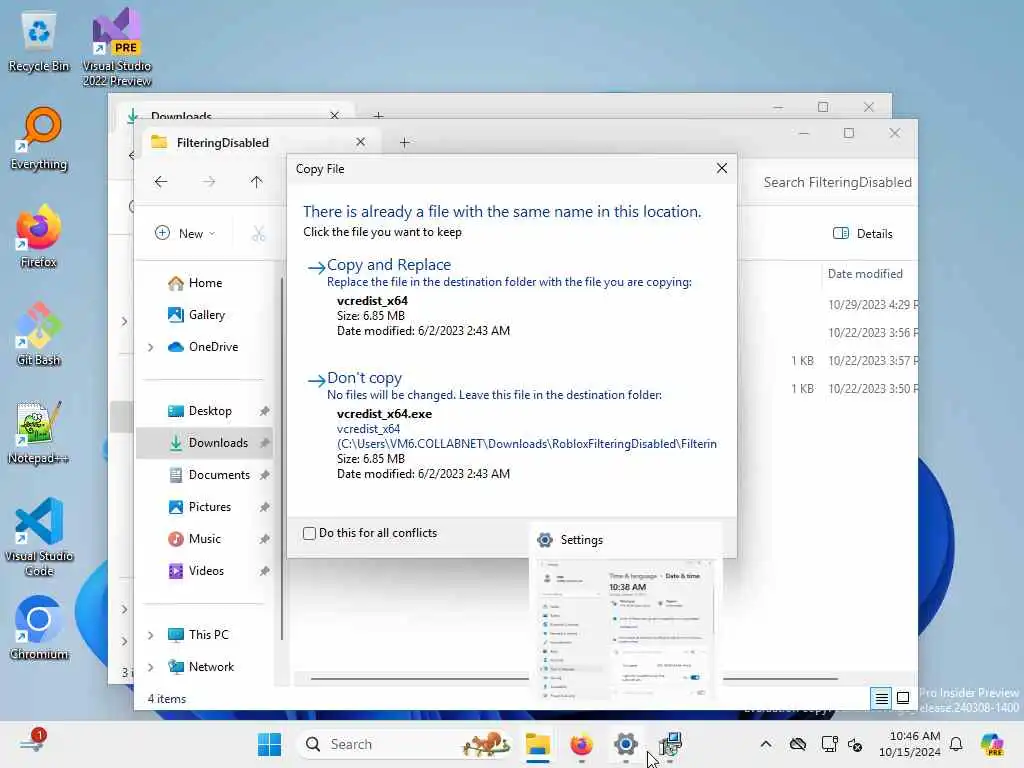Unpin Videos using its pin icon
This screenshot has width=1024, height=768.
tap(264, 571)
